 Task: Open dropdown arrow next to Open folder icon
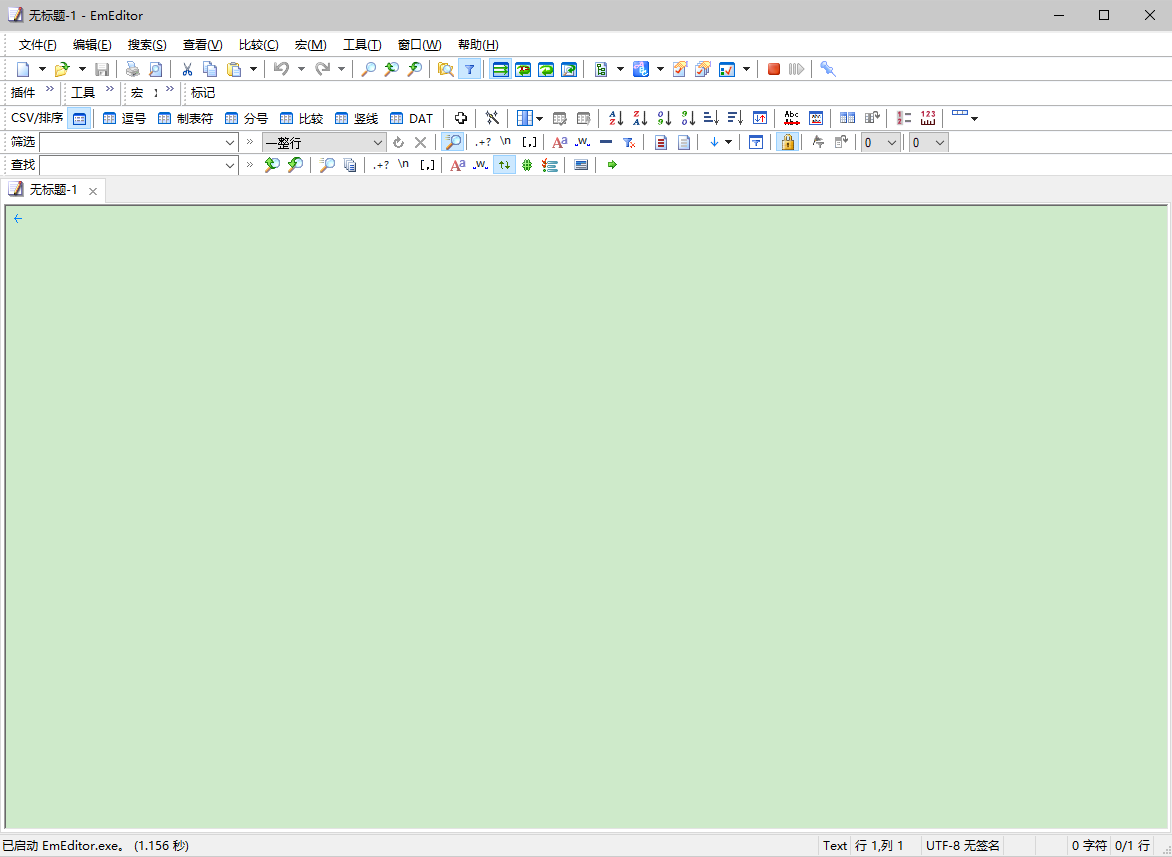[82, 69]
